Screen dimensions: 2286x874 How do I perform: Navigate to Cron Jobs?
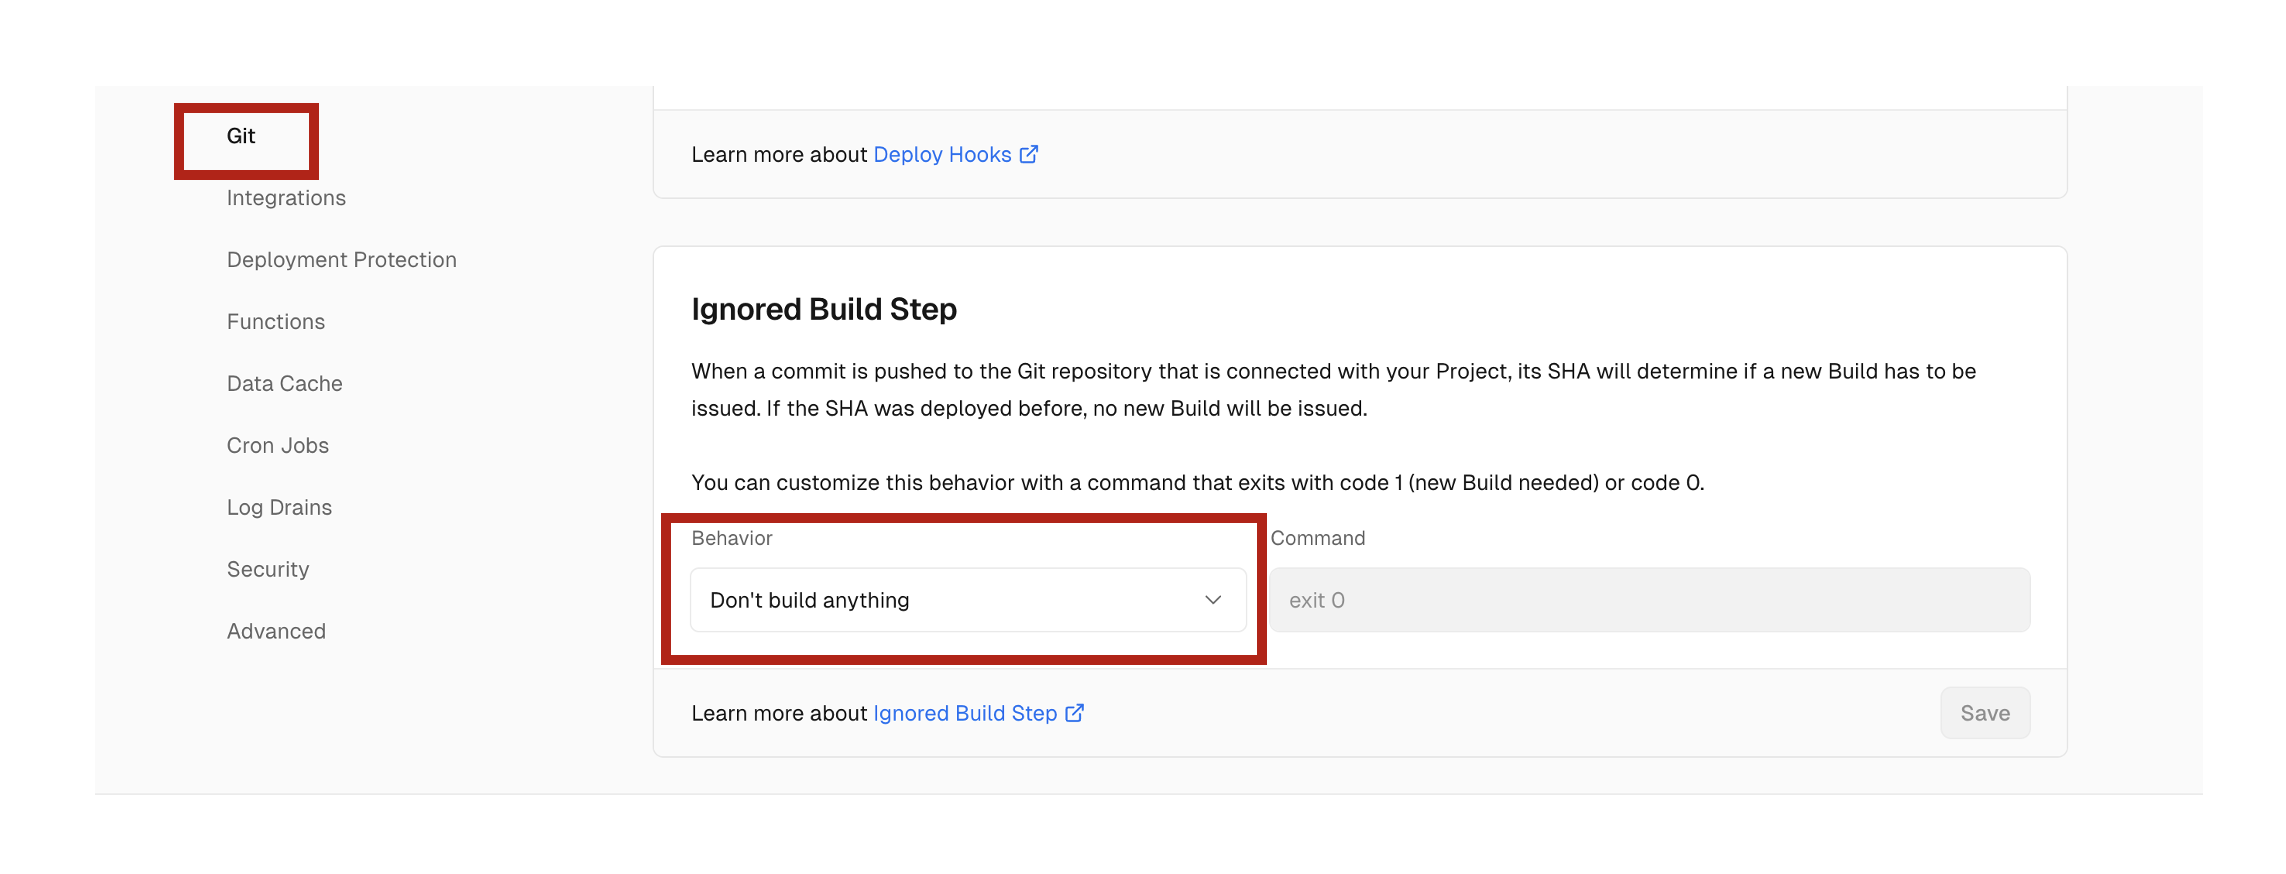[277, 446]
